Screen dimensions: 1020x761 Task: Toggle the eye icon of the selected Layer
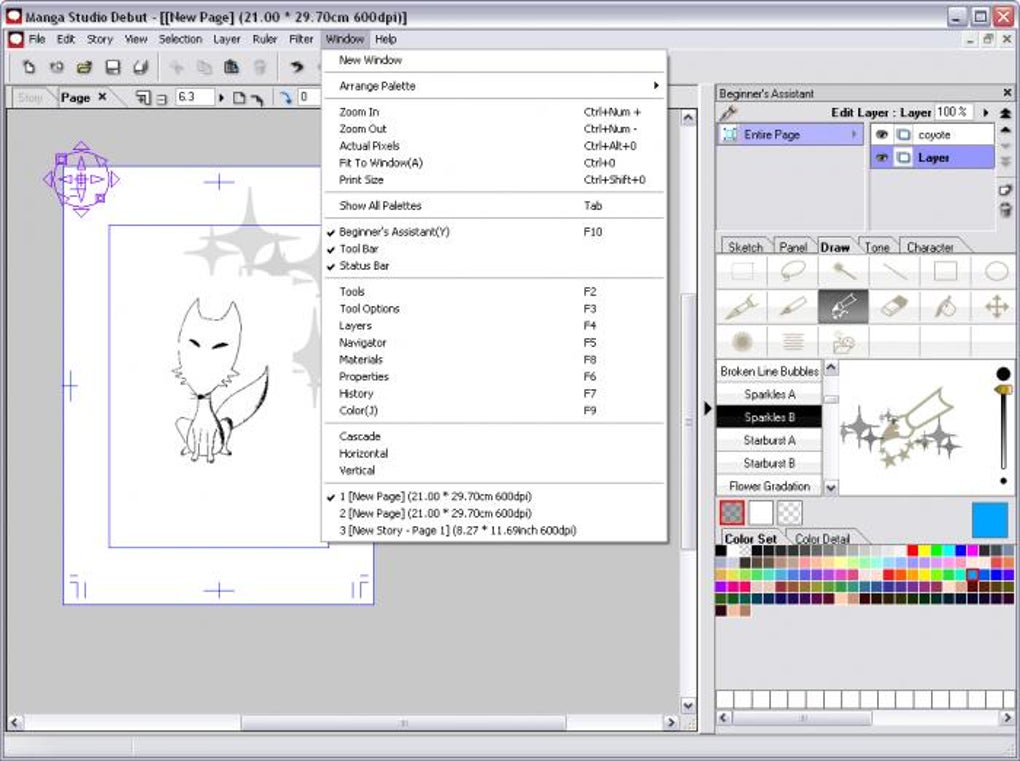pos(881,157)
